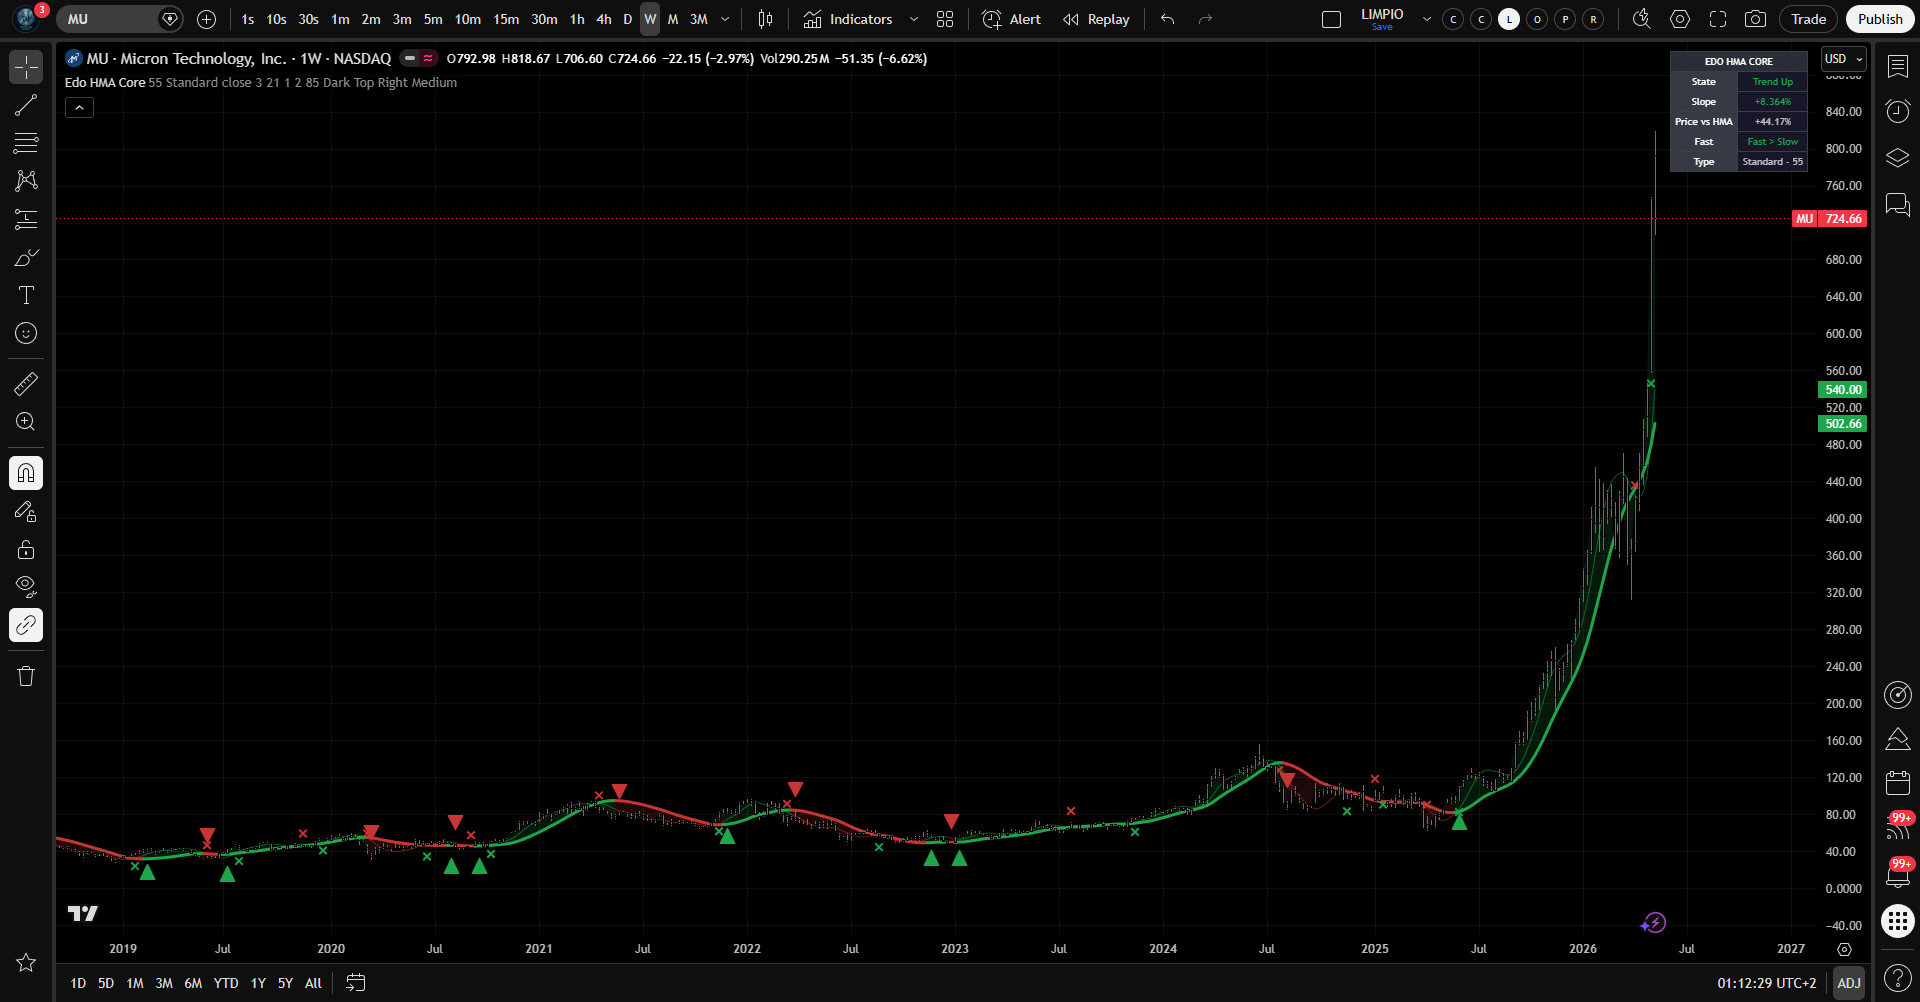Set the date range to YTD
The image size is (1920, 1002).
click(x=226, y=983)
